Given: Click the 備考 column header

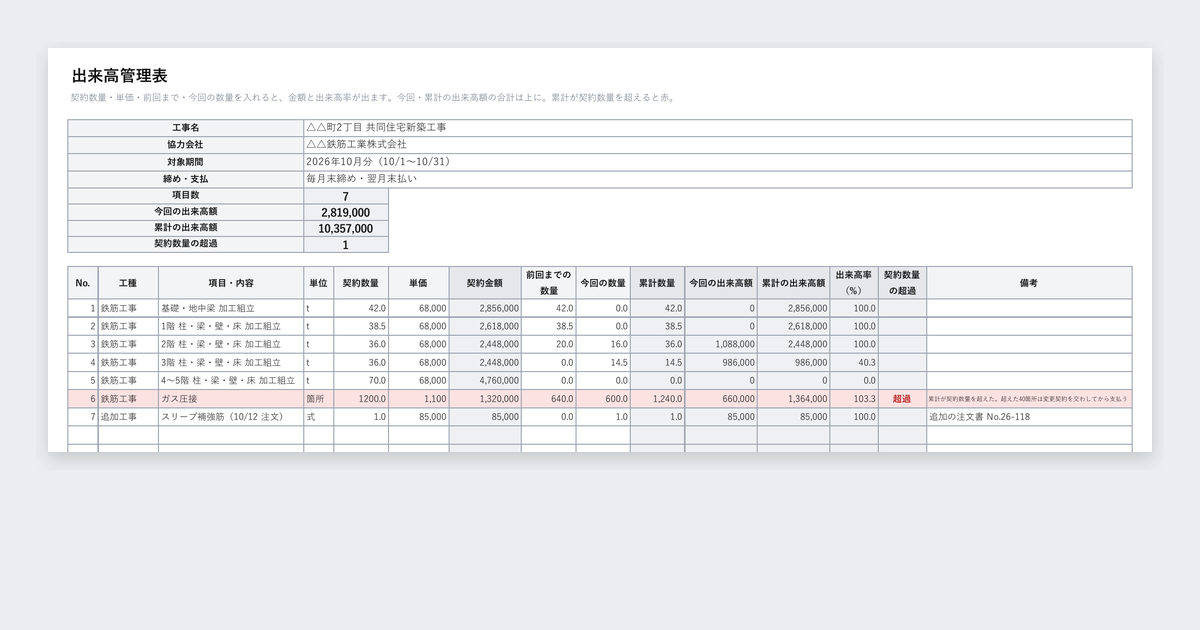Looking at the screenshot, I should pyautogui.click(x=1029, y=283).
